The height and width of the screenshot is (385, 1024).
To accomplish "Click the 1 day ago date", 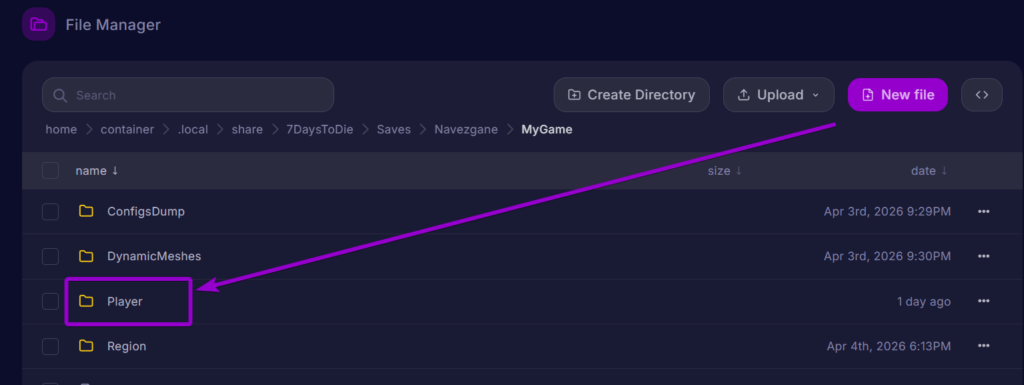I will (x=923, y=301).
